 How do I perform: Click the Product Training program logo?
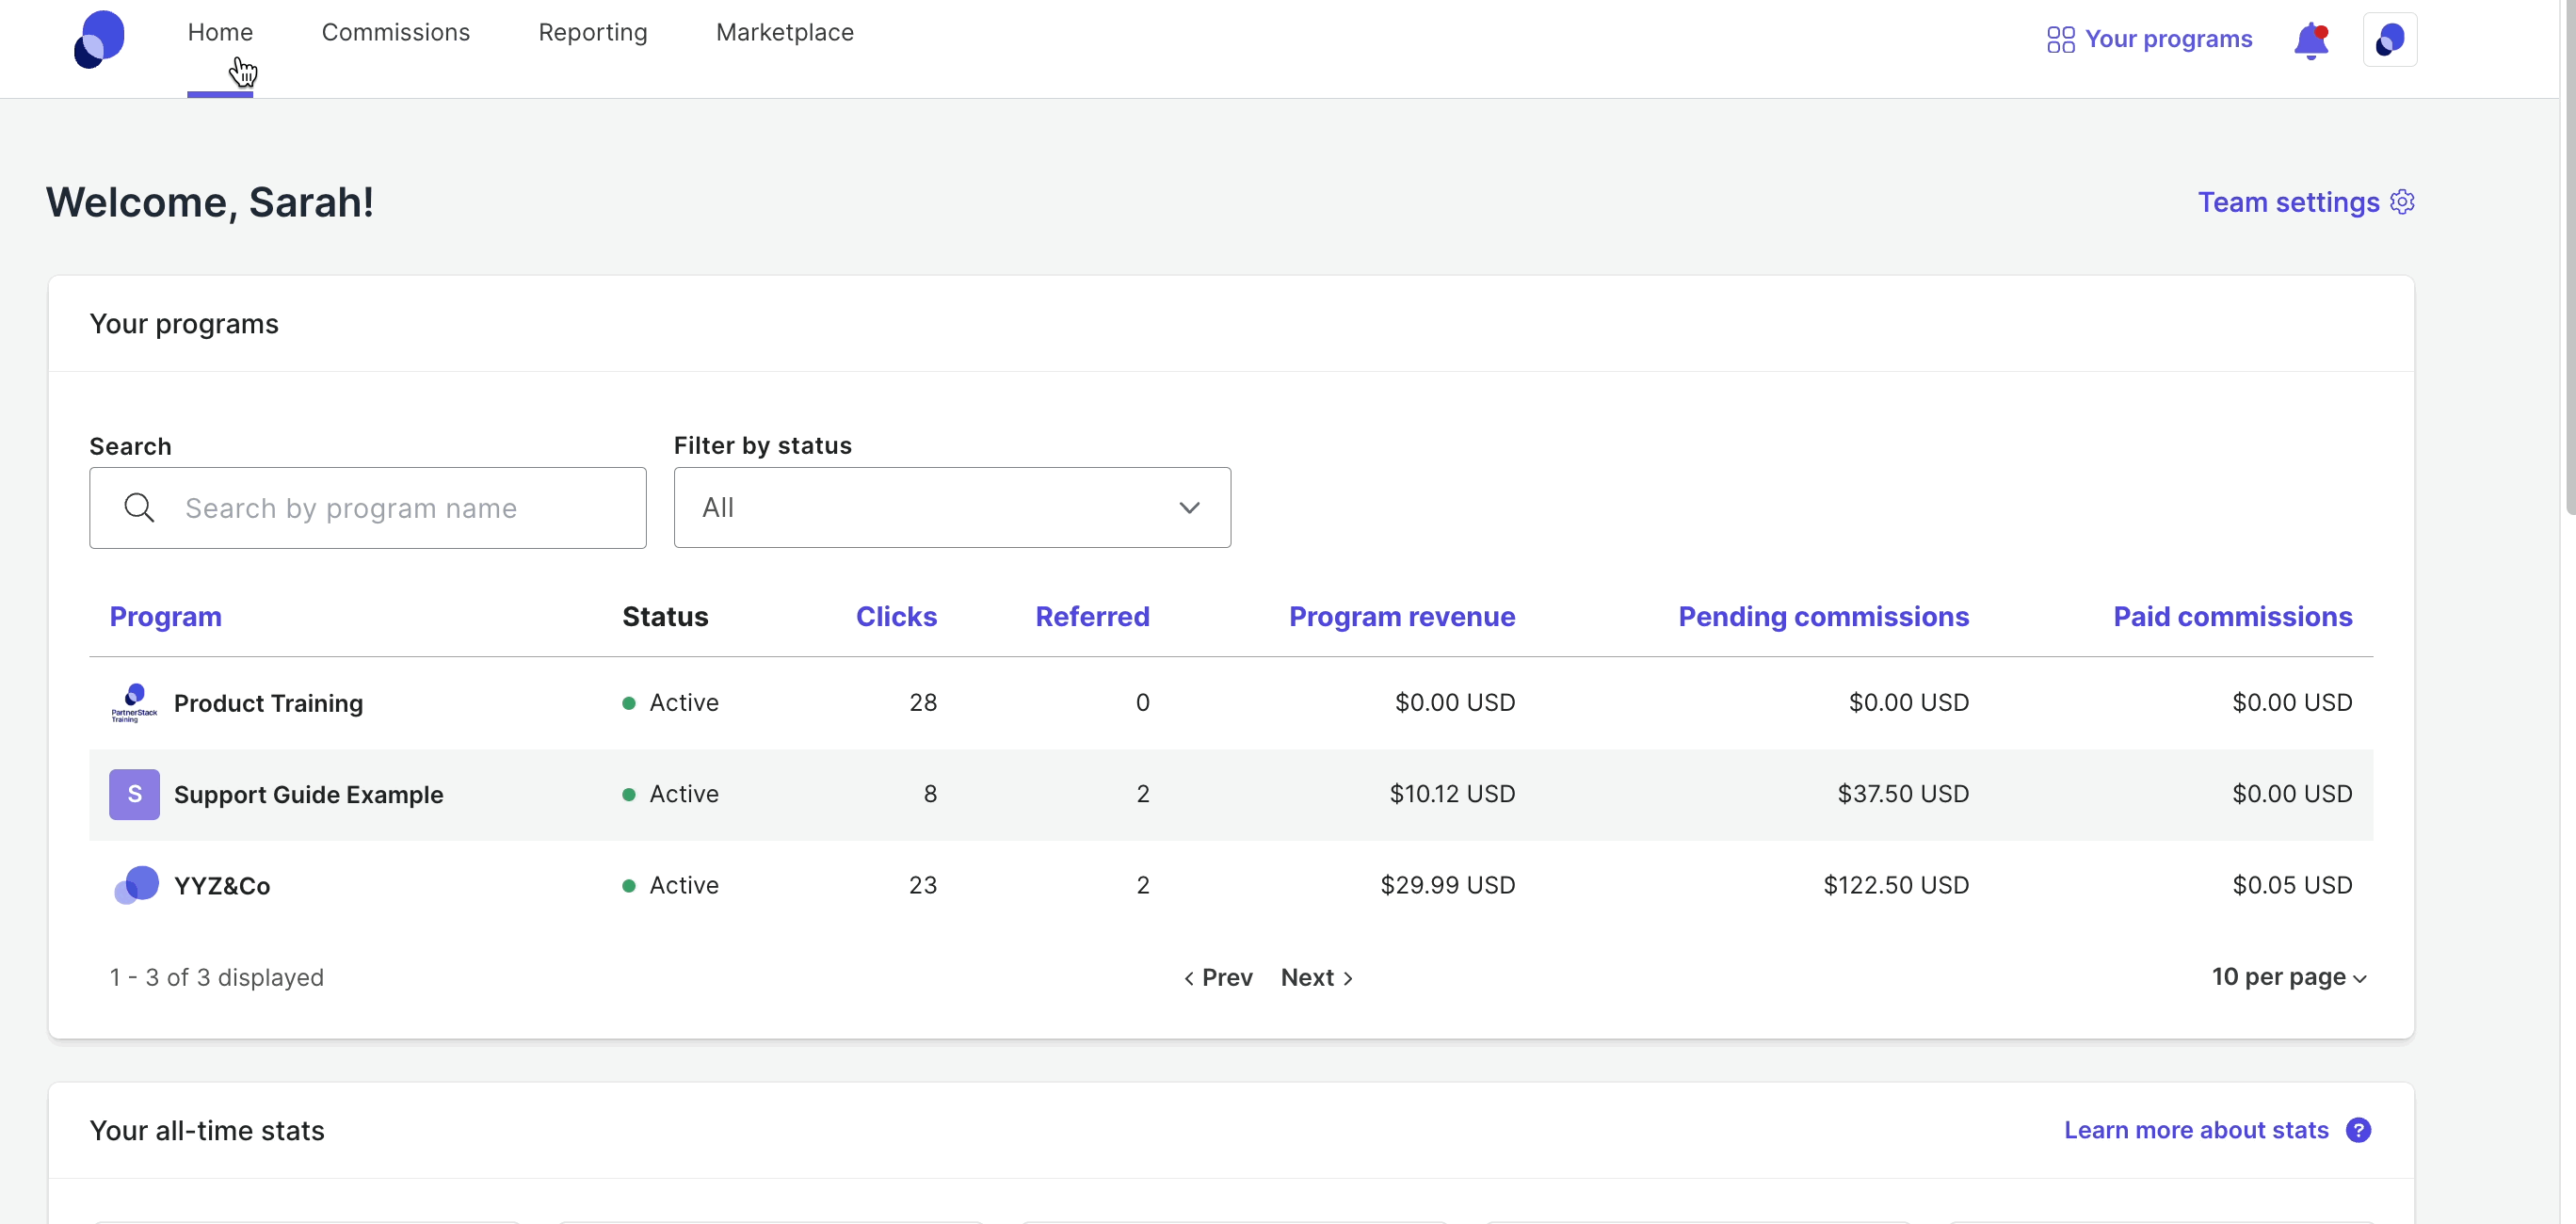pyautogui.click(x=134, y=703)
